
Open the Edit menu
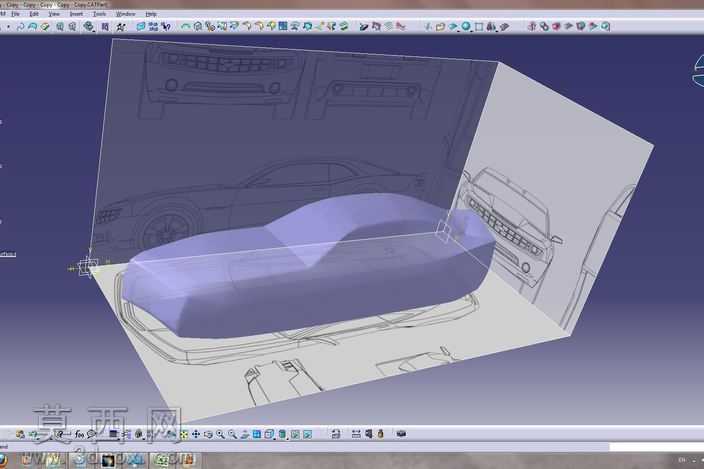pyautogui.click(x=34, y=14)
